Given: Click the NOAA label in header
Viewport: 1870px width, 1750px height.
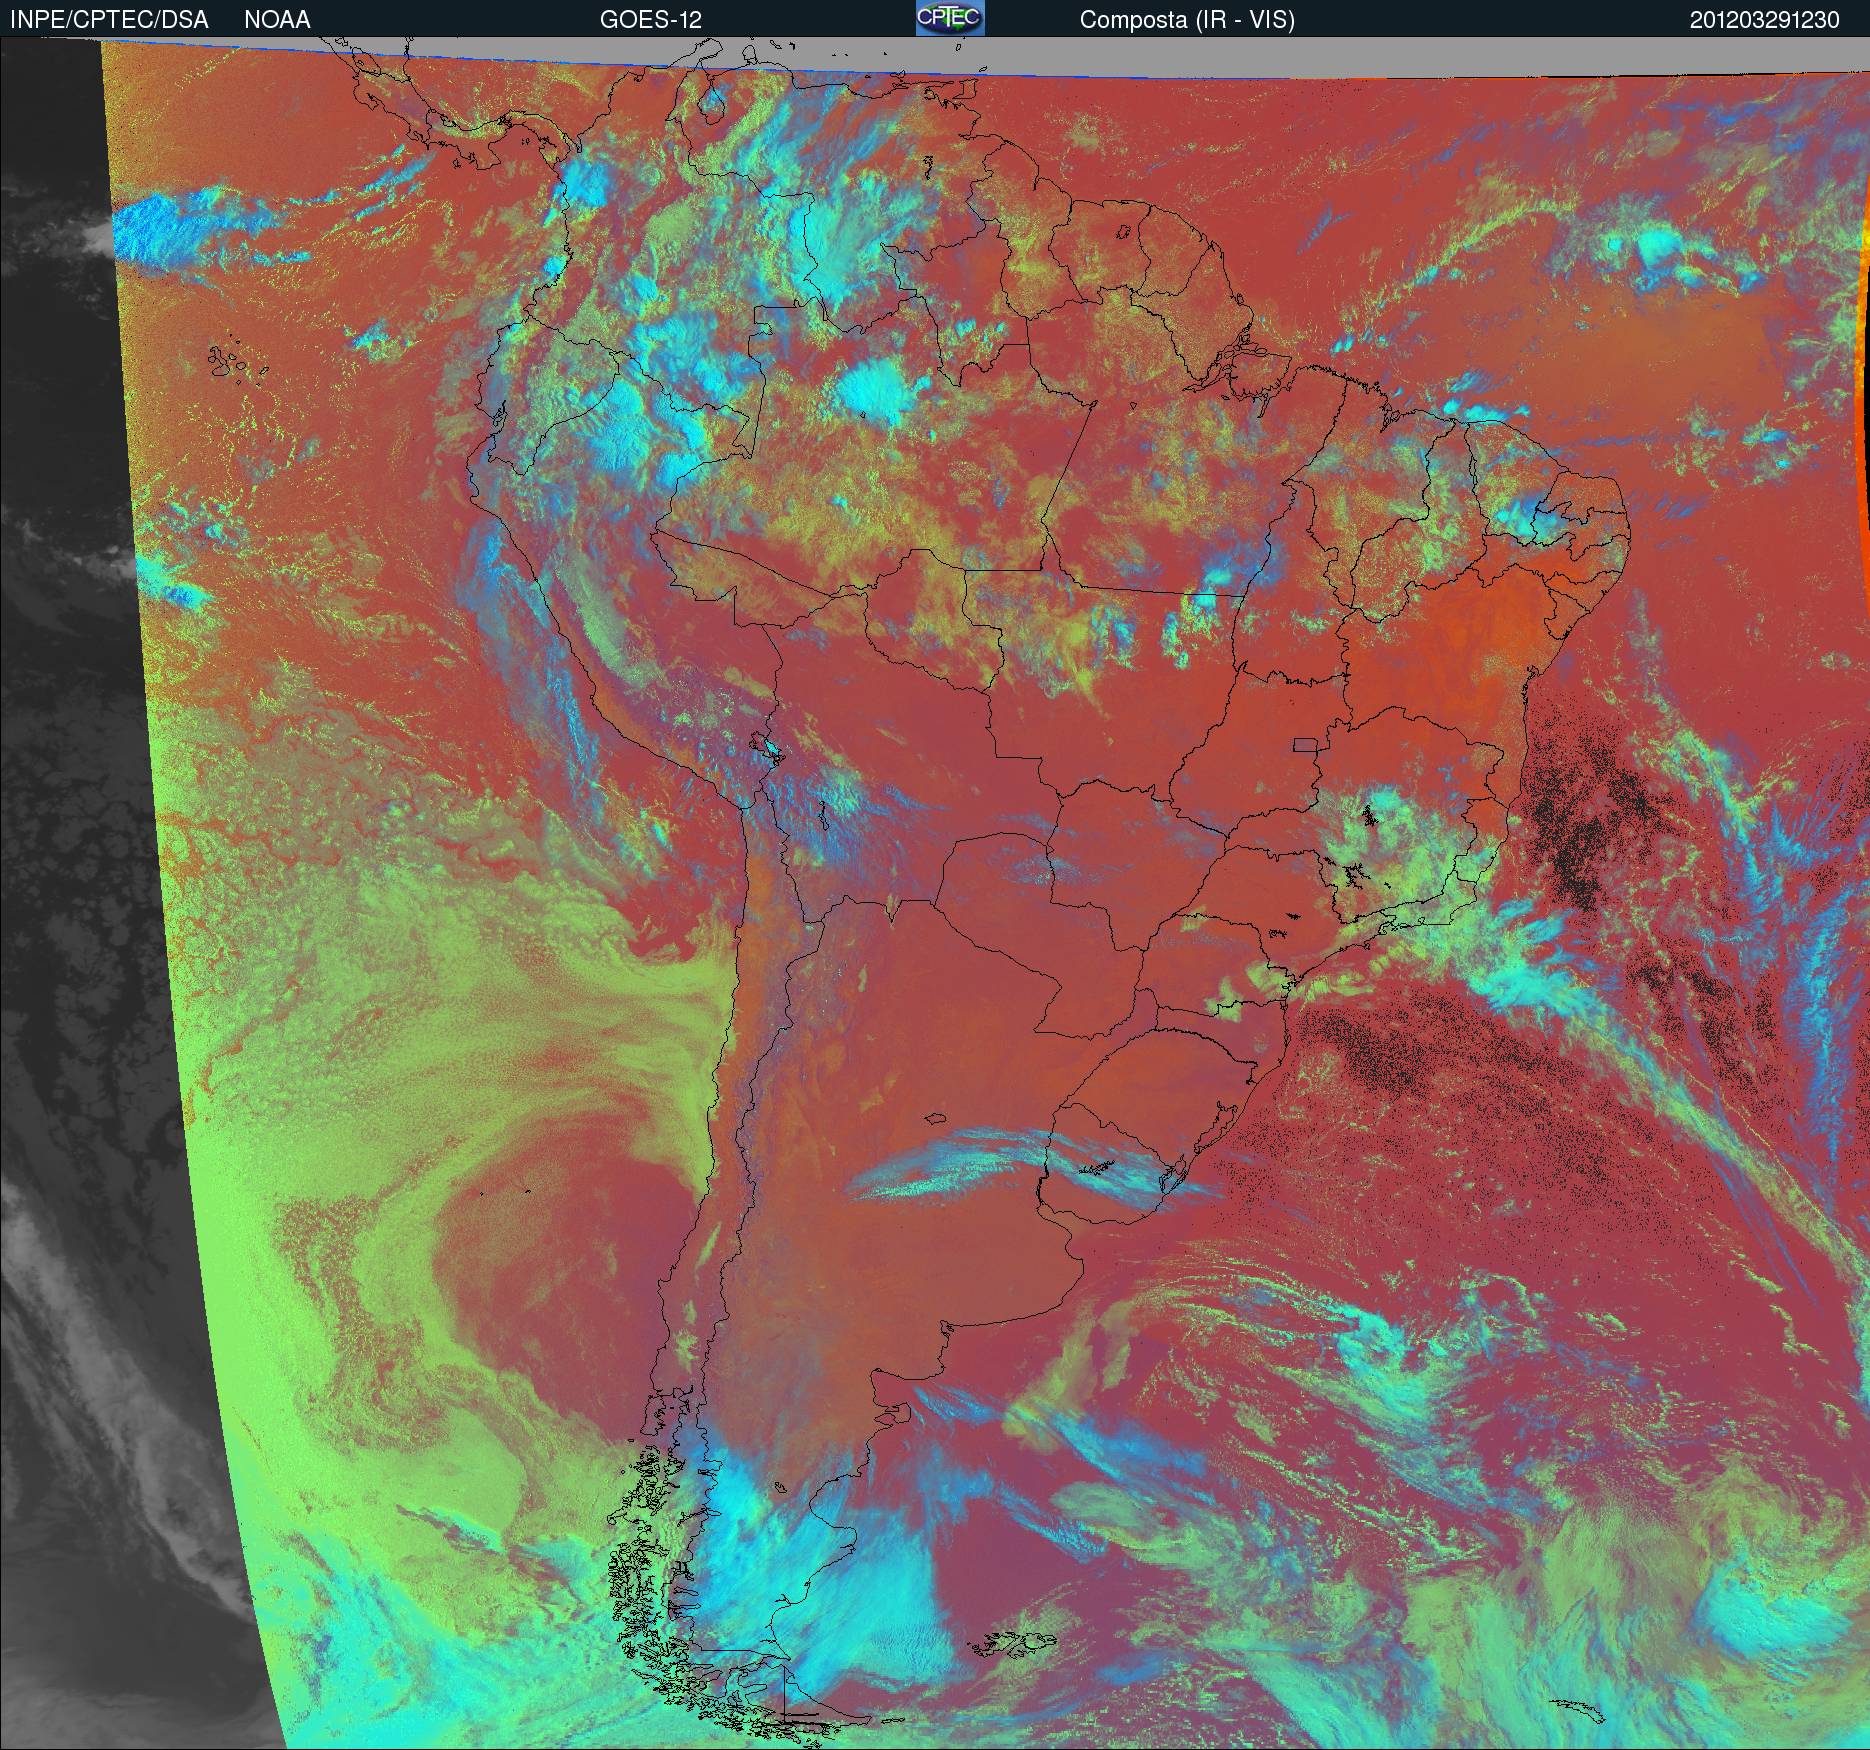Looking at the screenshot, I should (x=277, y=20).
